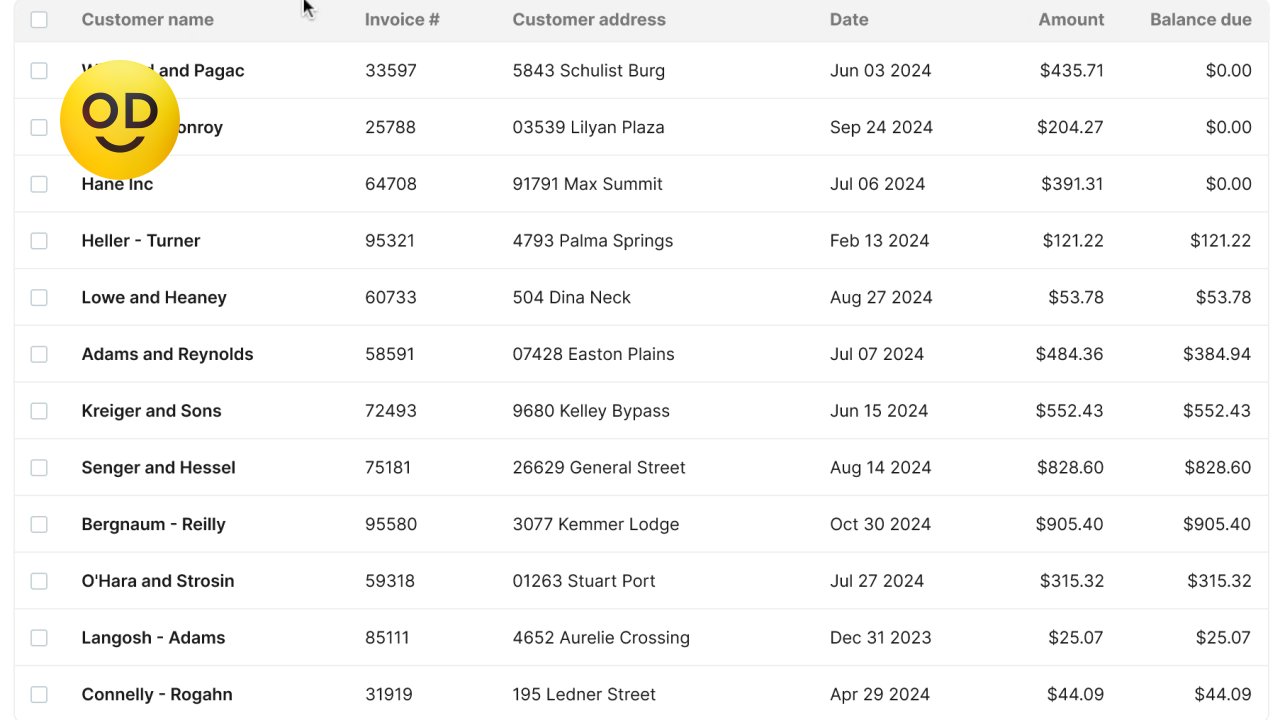Sort by Customer name column header
The width and height of the screenshot is (1280, 720).
[x=147, y=20]
